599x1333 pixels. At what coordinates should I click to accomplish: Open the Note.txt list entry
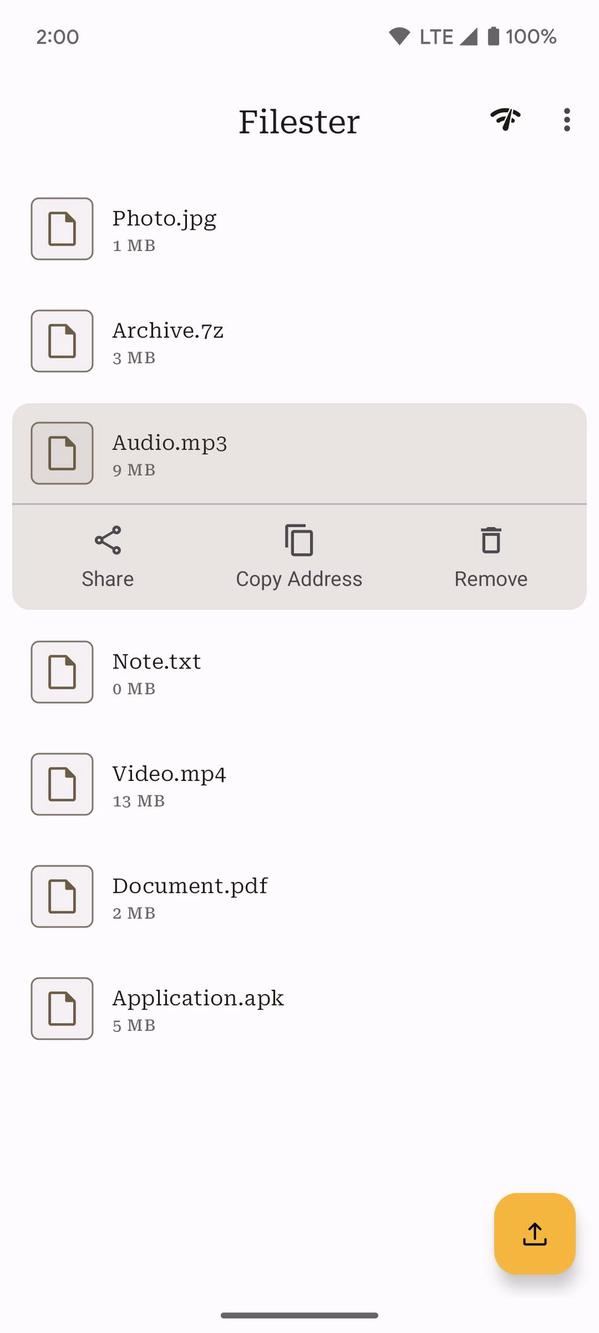pos(299,672)
